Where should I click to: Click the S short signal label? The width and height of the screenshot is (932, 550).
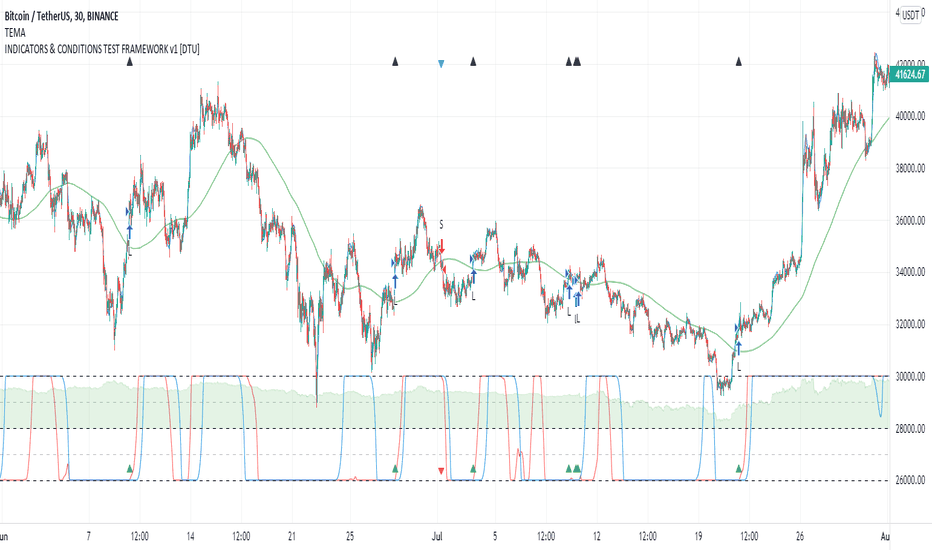point(441,225)
